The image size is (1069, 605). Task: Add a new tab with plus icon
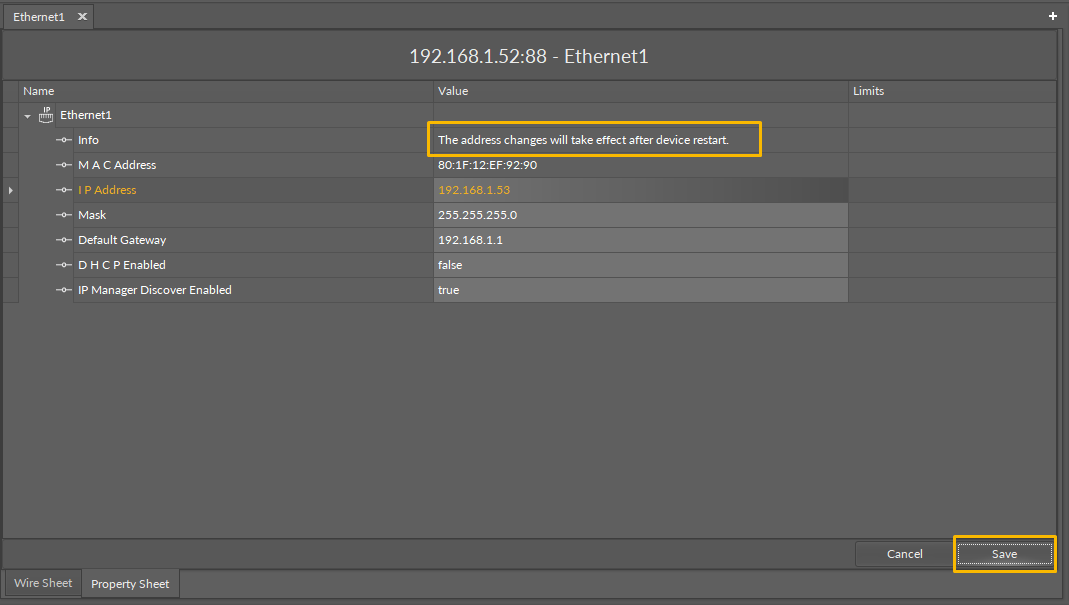pos(1052,17)
